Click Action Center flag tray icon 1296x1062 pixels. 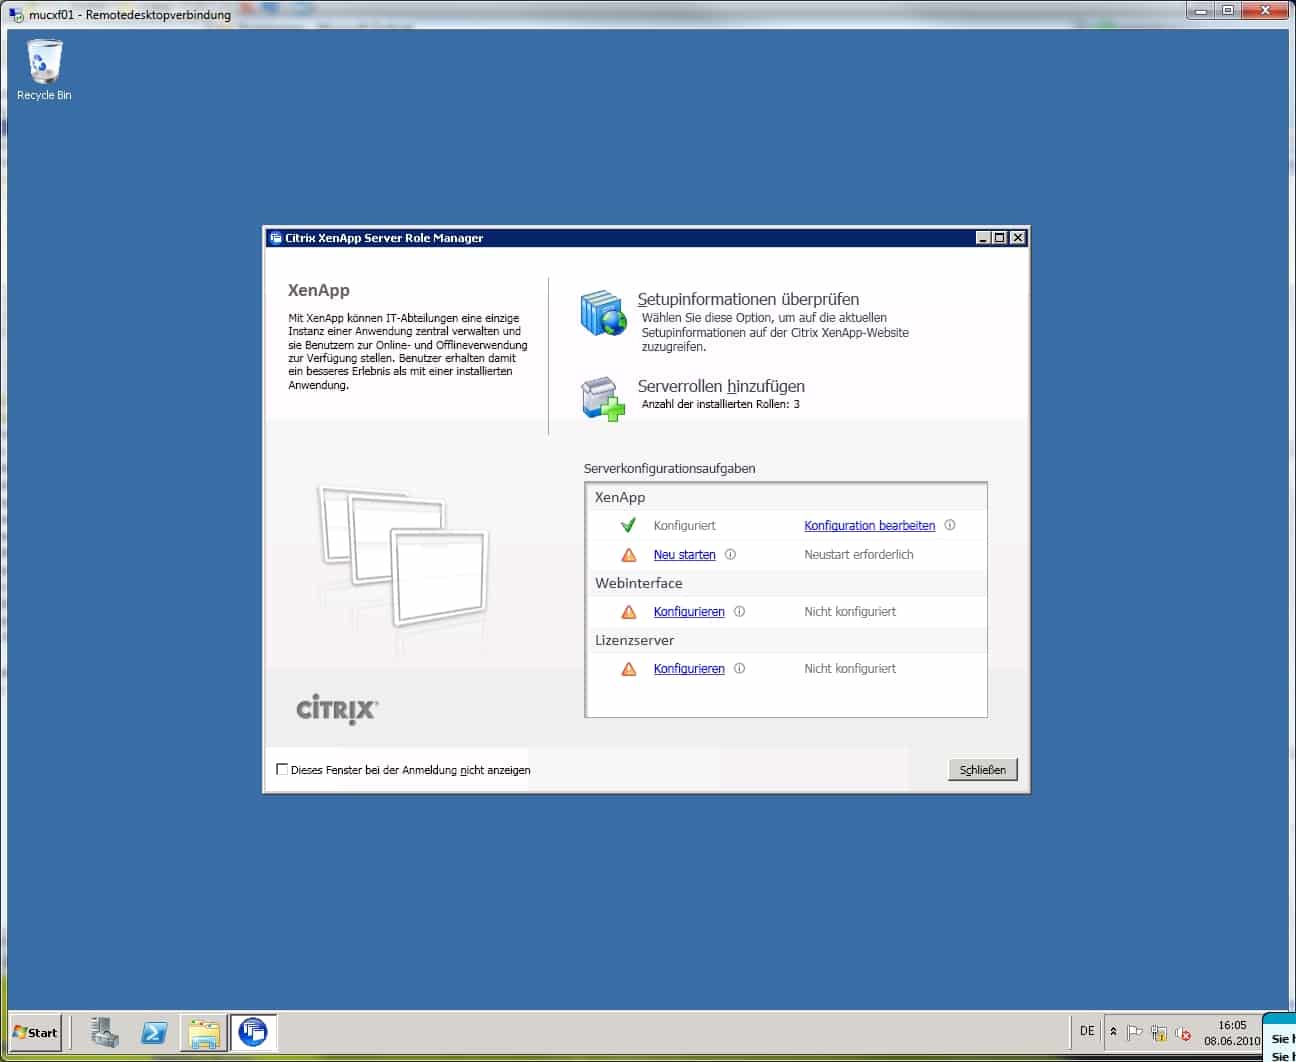click(x=1135, y=1033)
